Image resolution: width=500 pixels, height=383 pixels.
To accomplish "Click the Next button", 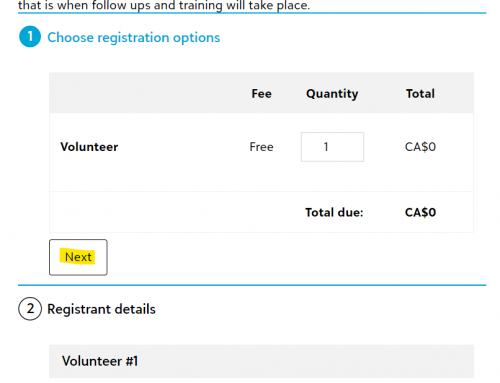I will pyautogui.click(x=78, y=257).
